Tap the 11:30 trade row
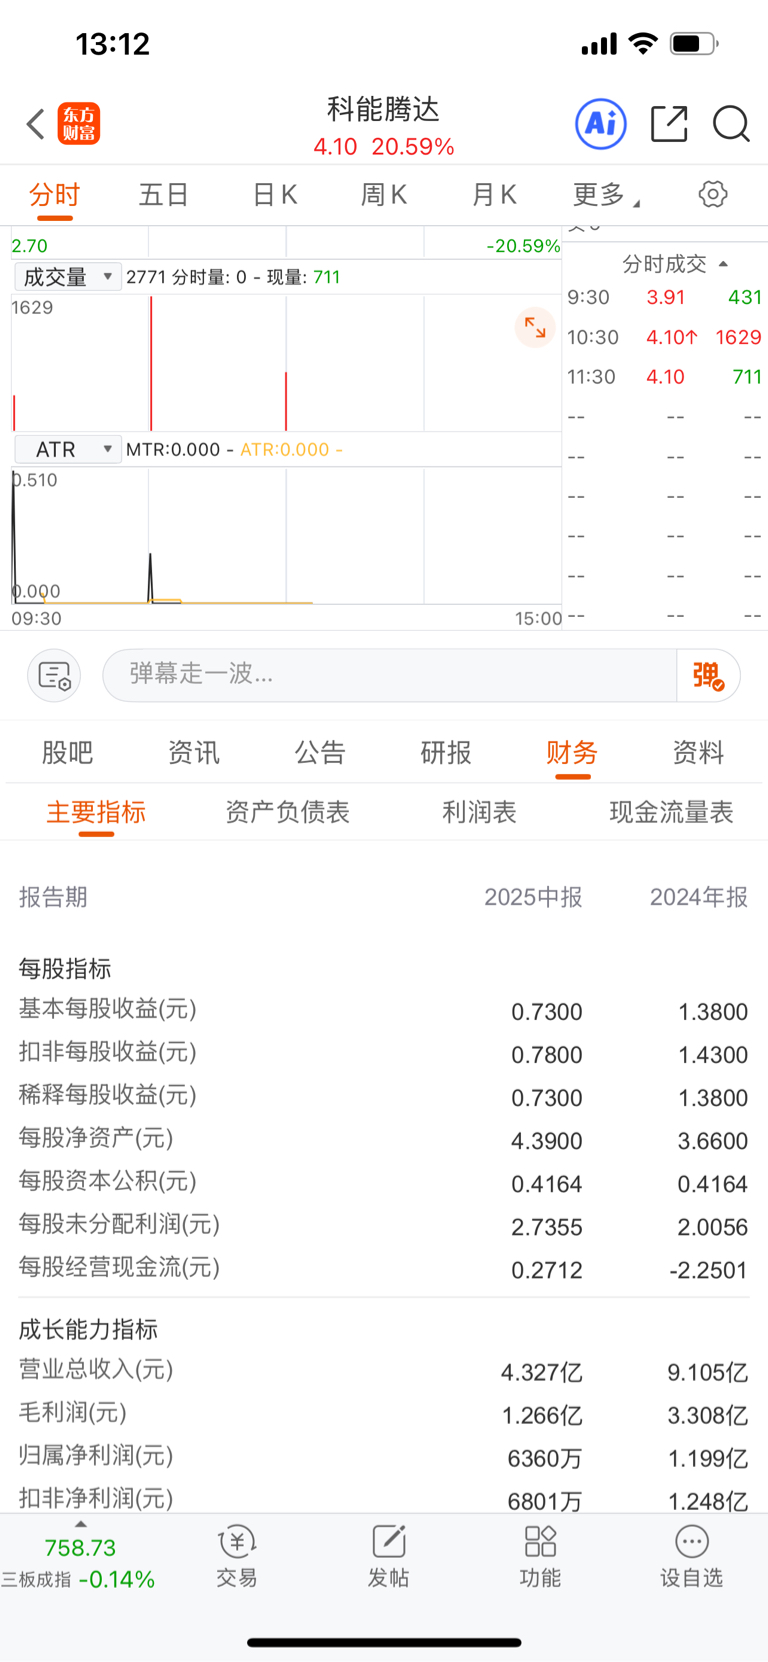This screenshot has height=1662, width=768. (x=664, y=377)
